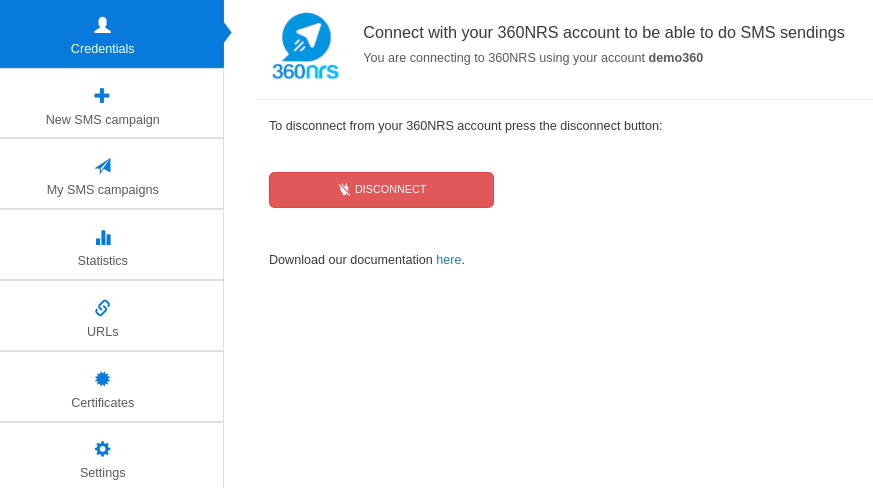
Task: Go to New SMS campaign tab
Action: click(102, 120)
